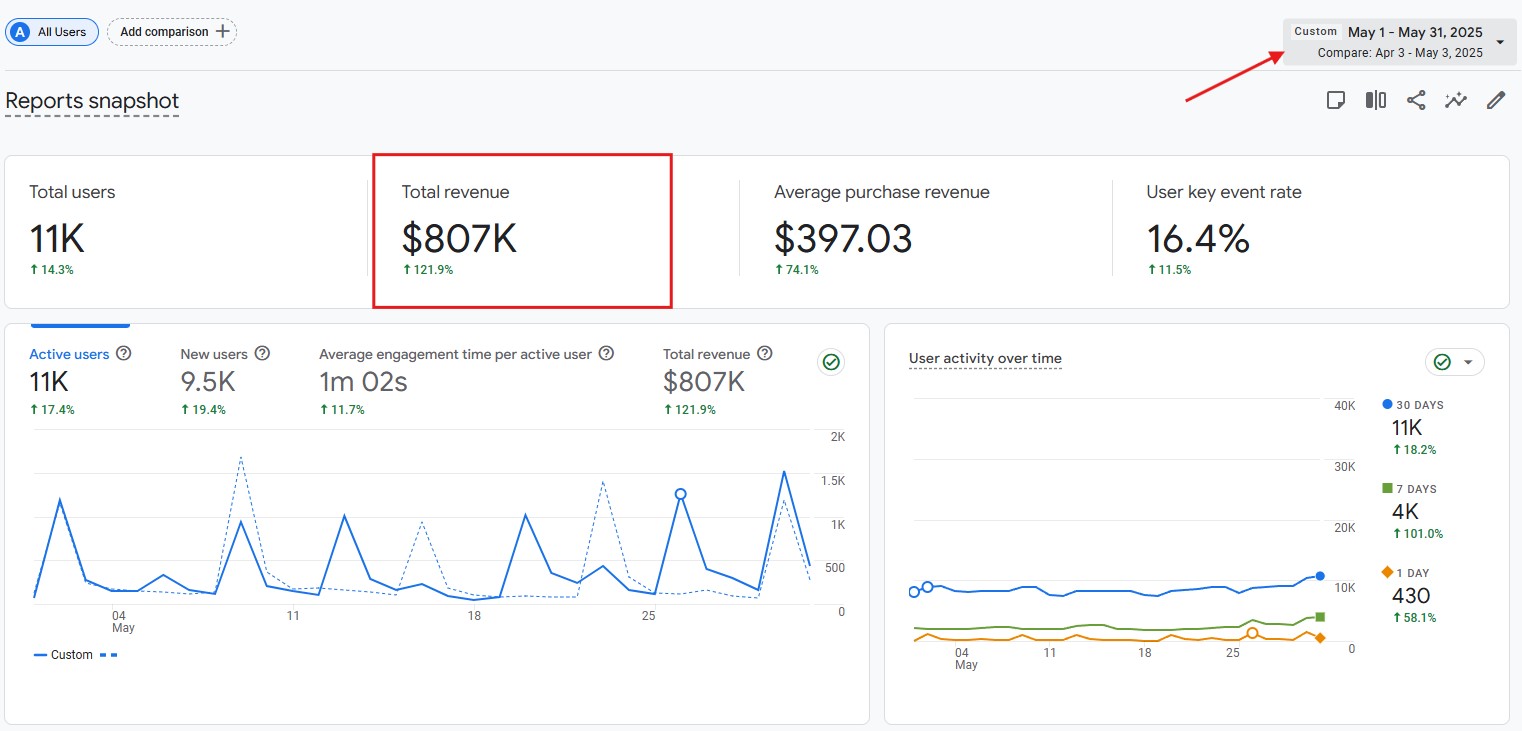The width and height of the screenshot is (1522, 731).
Task: Select the New users metric tab
Action: pyautogui.click(x=226, y=380)
